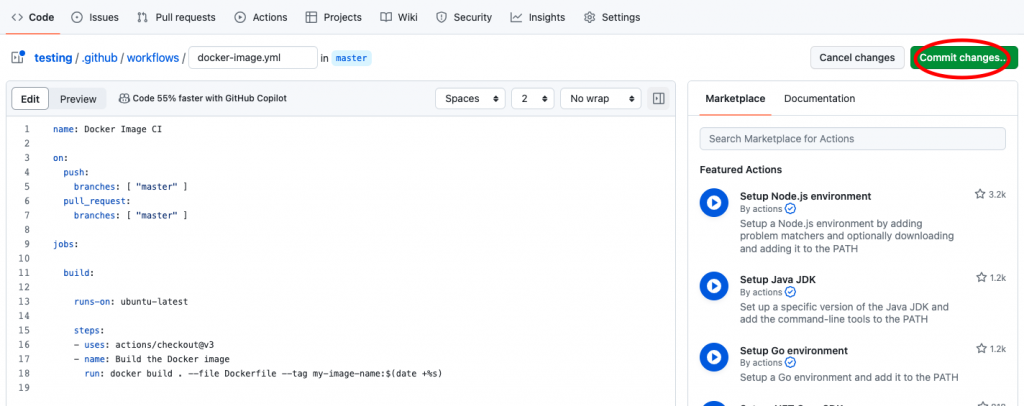1024x406 pixels.
Task: Open Code 55% faster with Copilot link
Action: click(x=210, y=99)
